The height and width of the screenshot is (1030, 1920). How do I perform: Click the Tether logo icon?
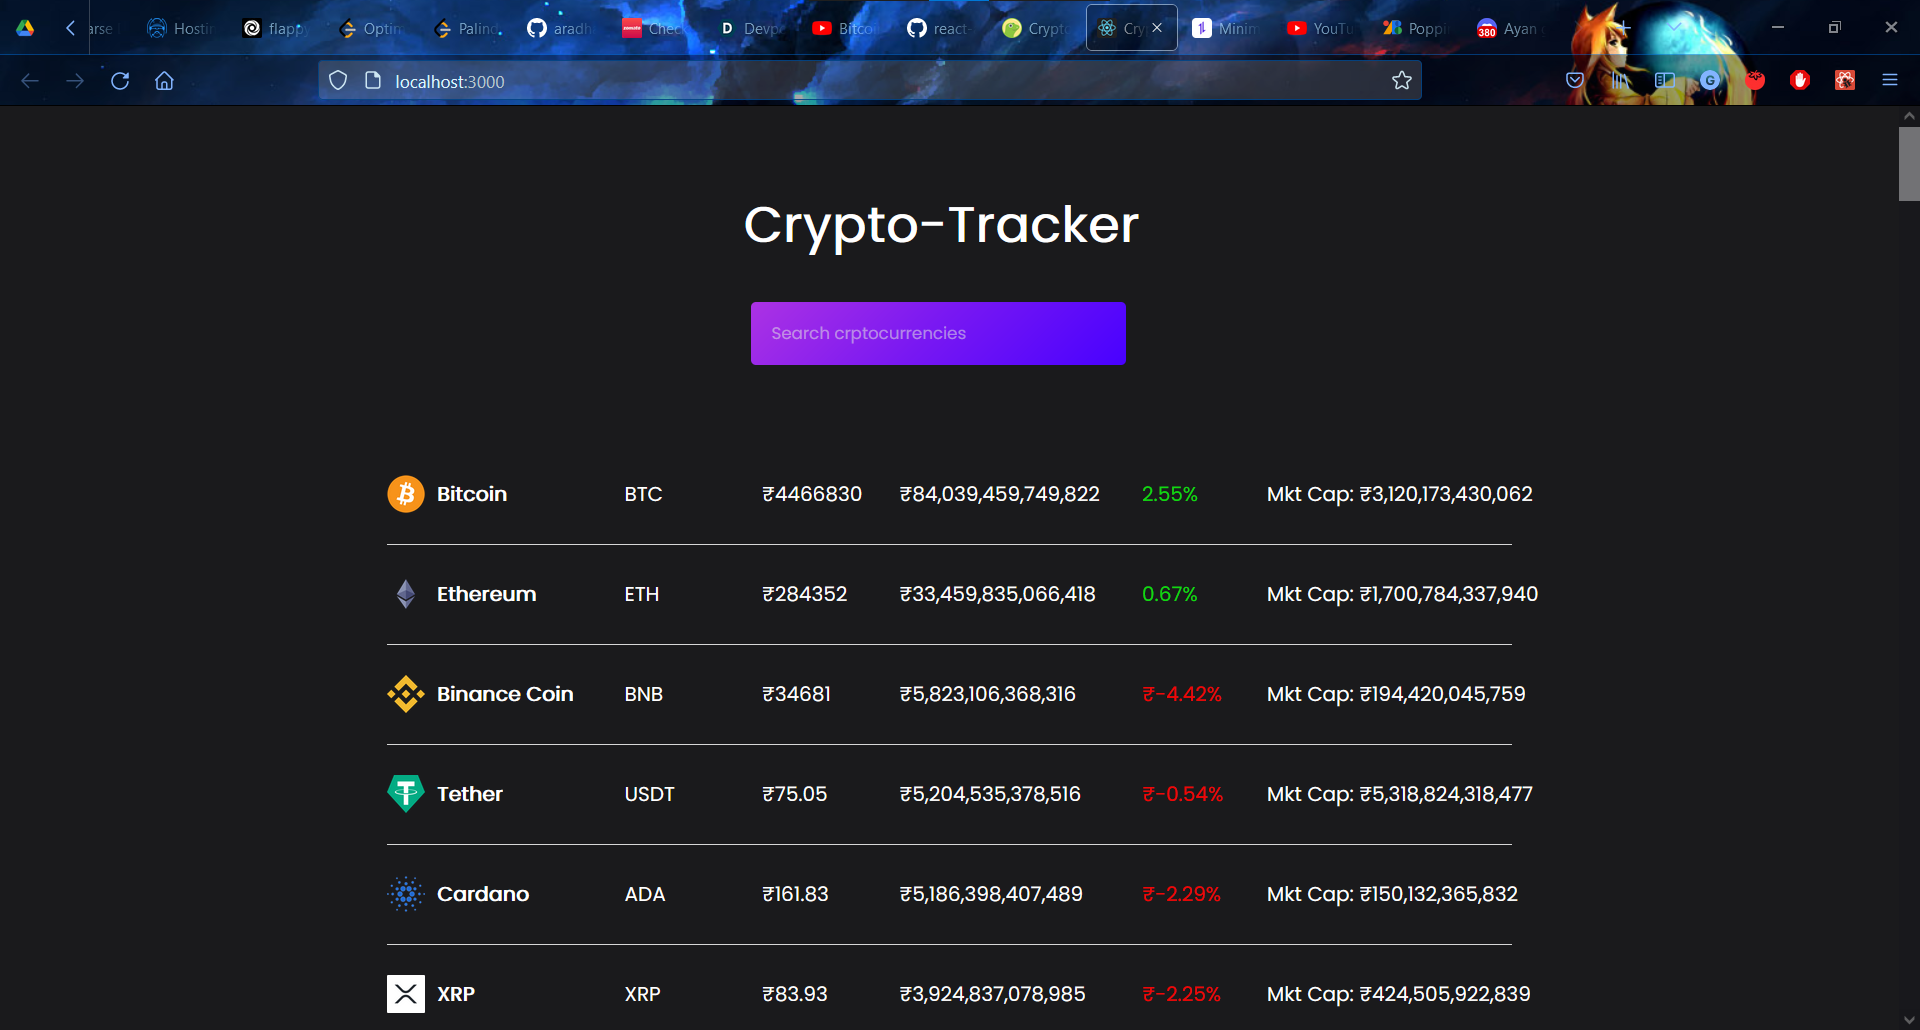tap(406, 794)
